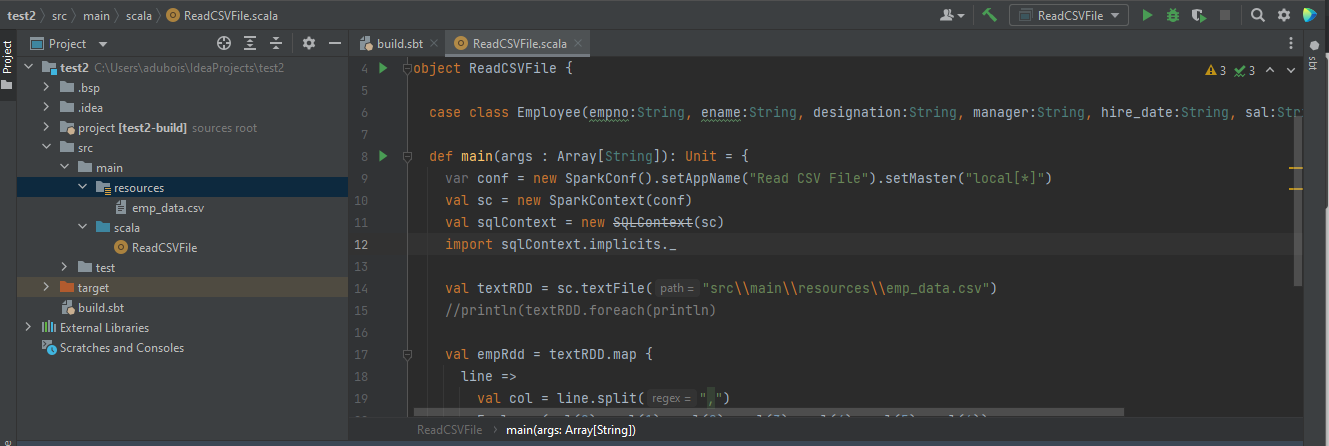Expand the test folder

pyautogui.click(x=64, y=267)
